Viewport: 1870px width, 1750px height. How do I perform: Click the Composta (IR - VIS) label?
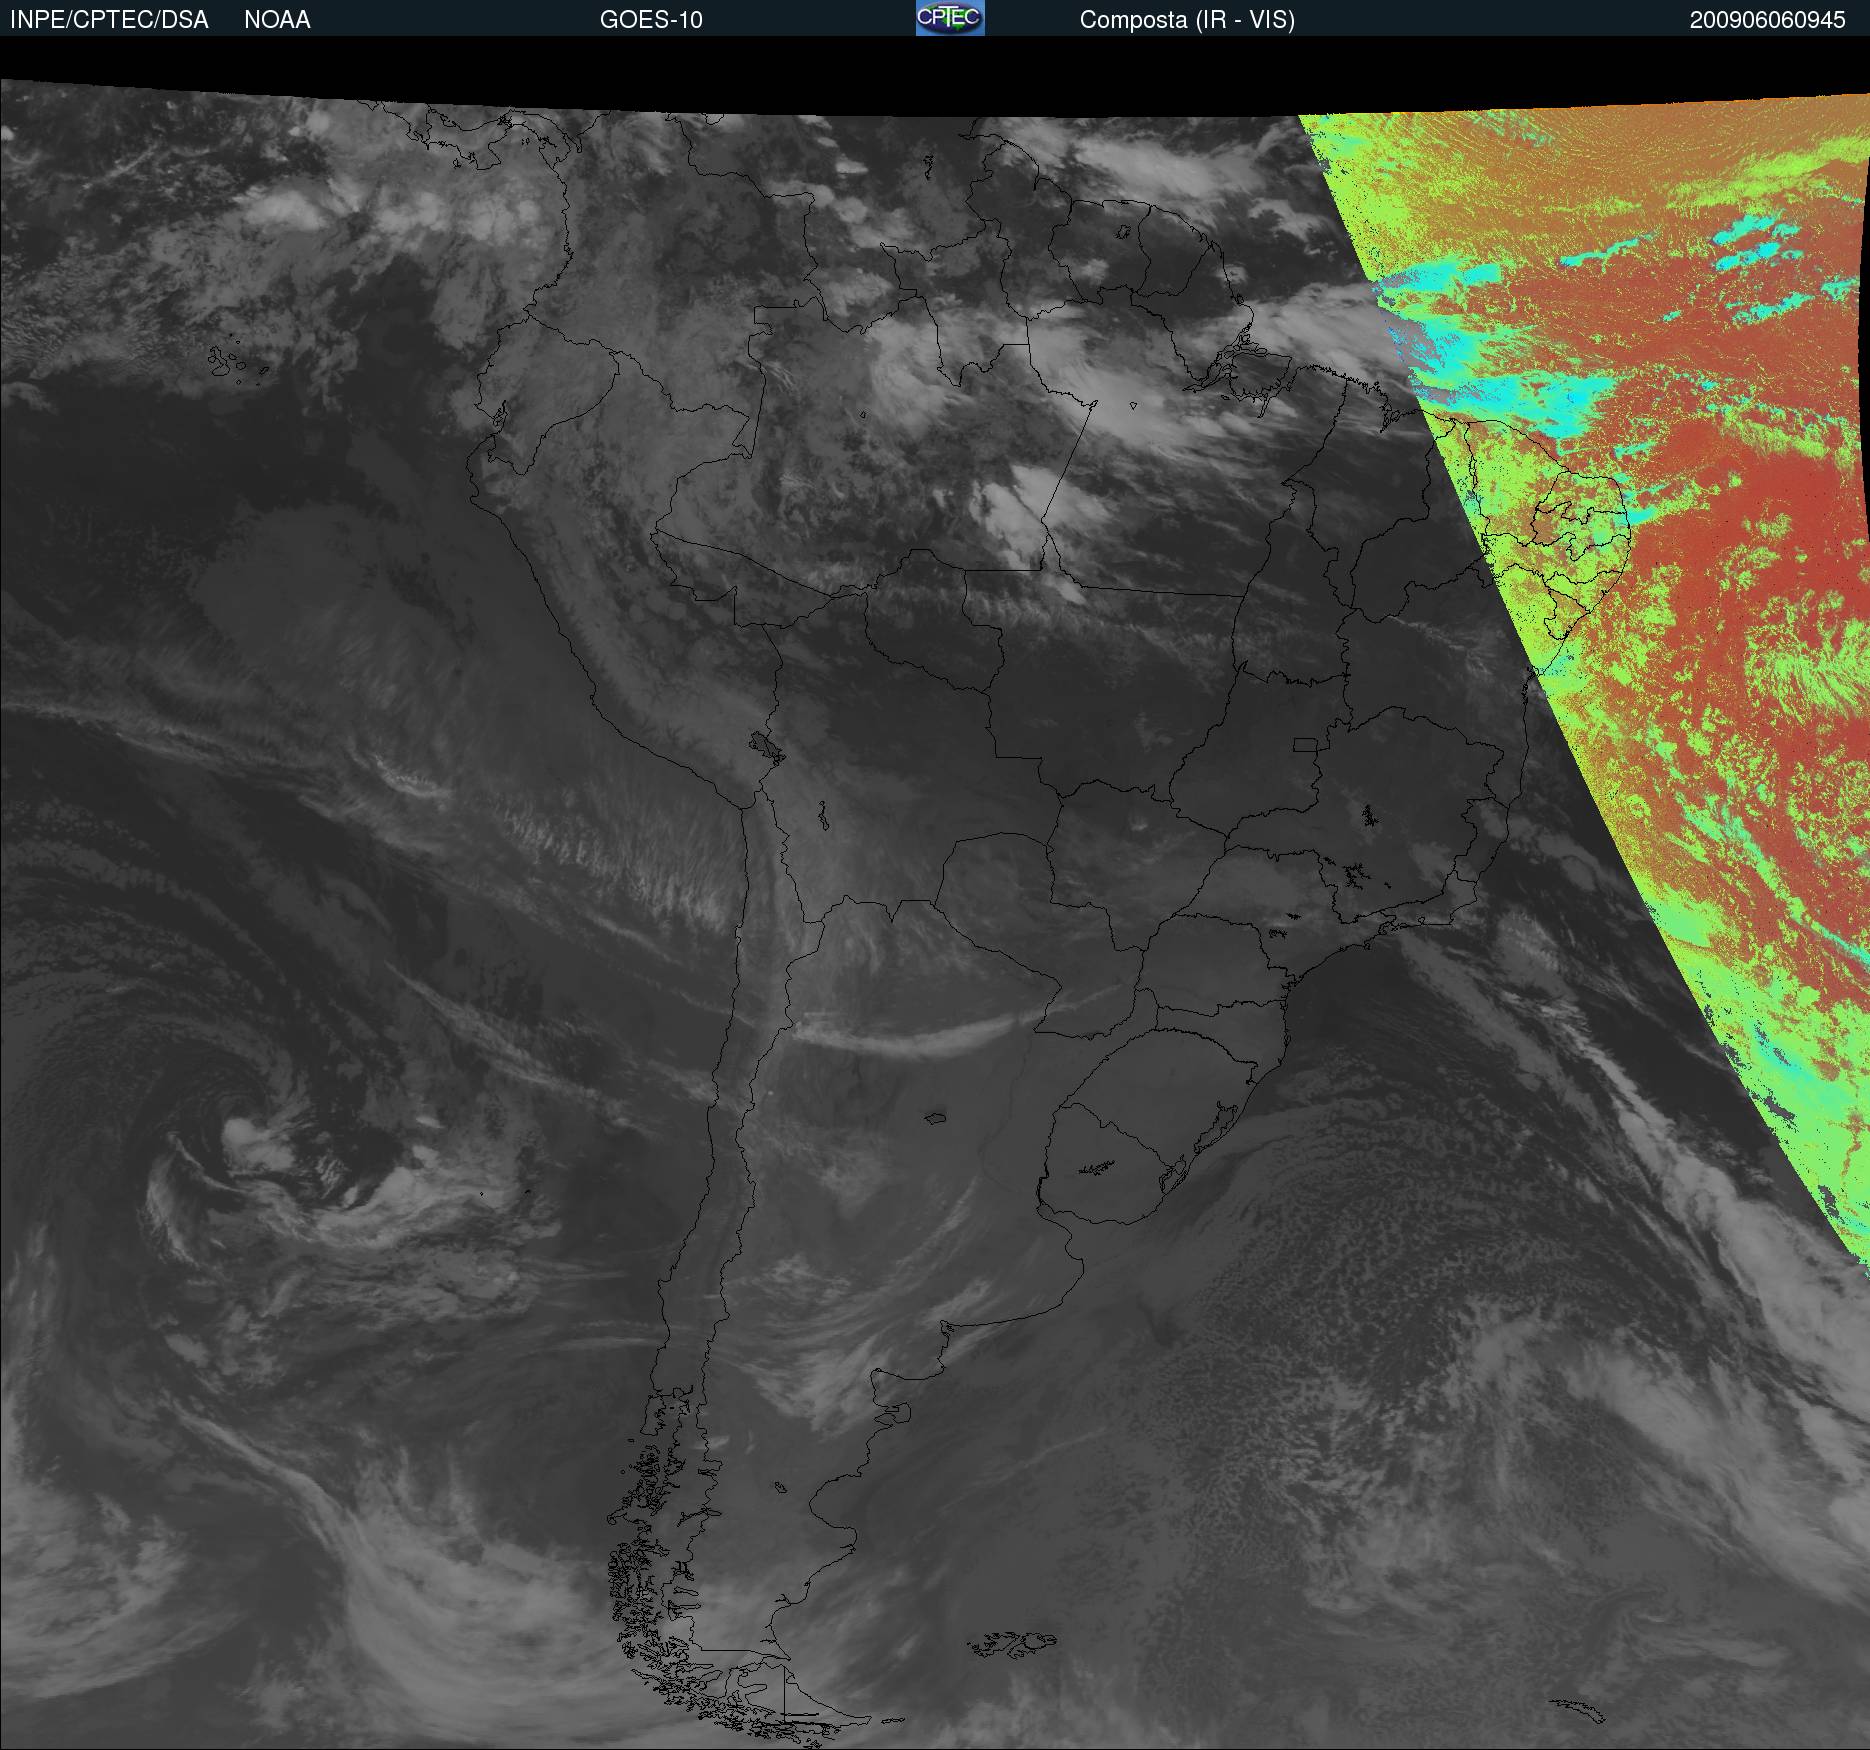1187,20
